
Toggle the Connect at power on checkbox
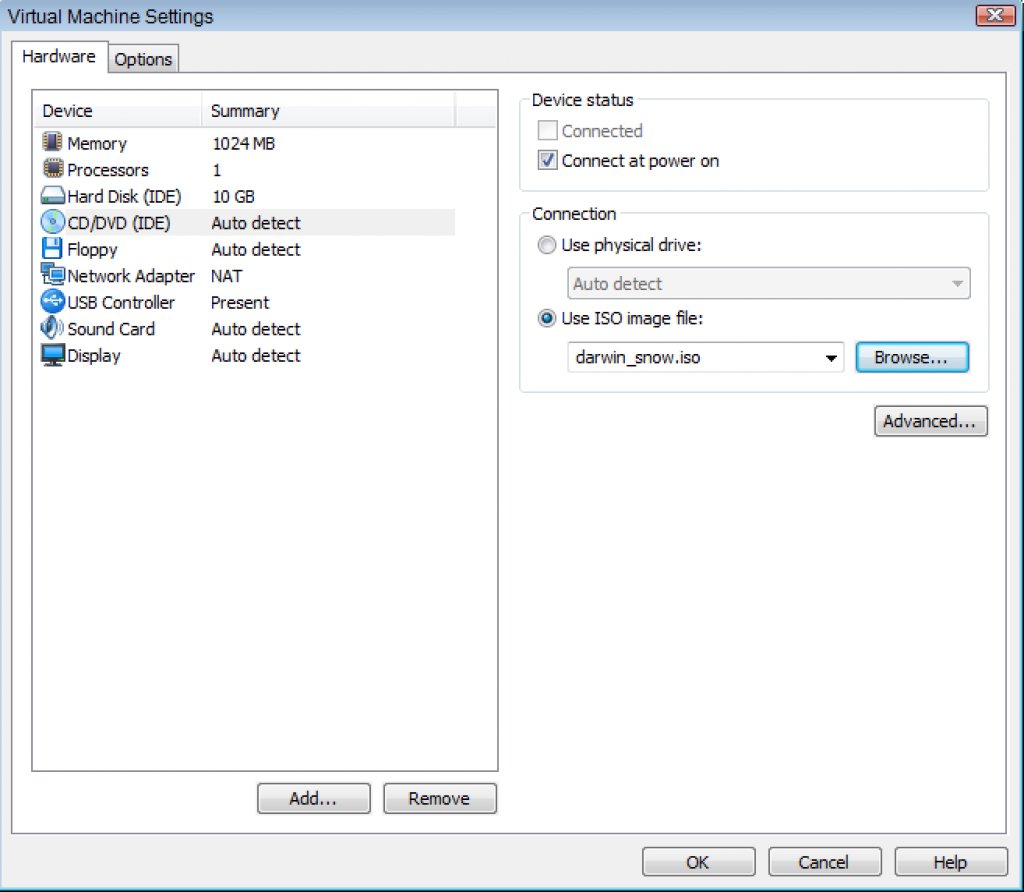click(x=547, y=161)
